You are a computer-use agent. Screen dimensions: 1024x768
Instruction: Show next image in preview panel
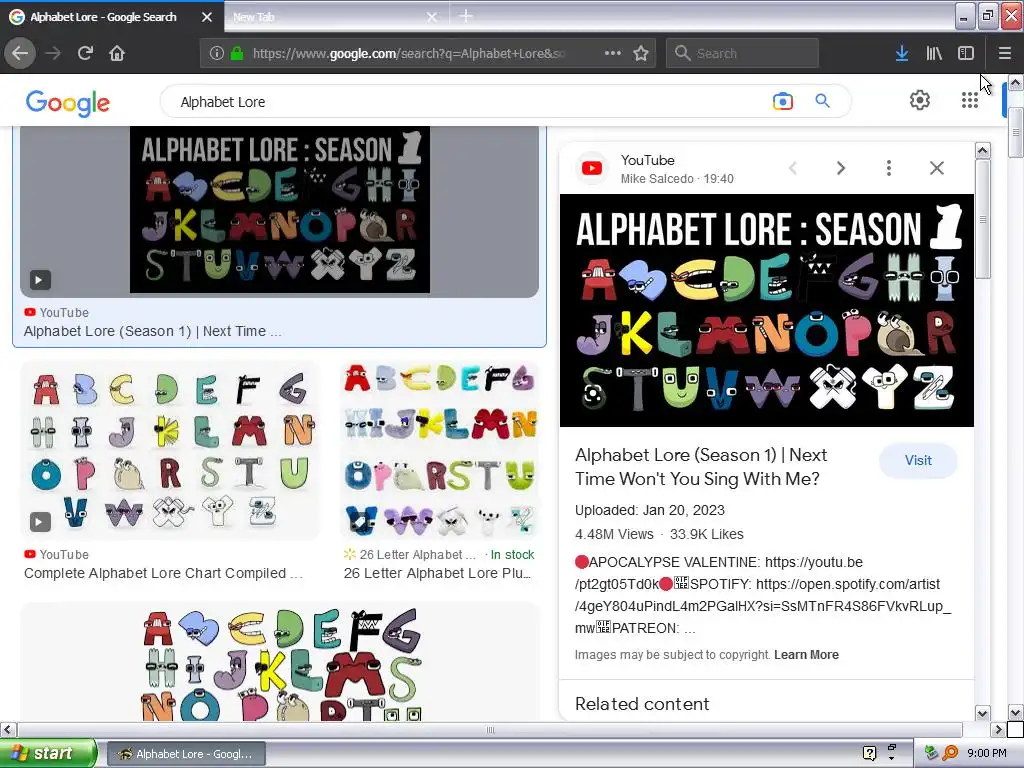pos(841,168)
